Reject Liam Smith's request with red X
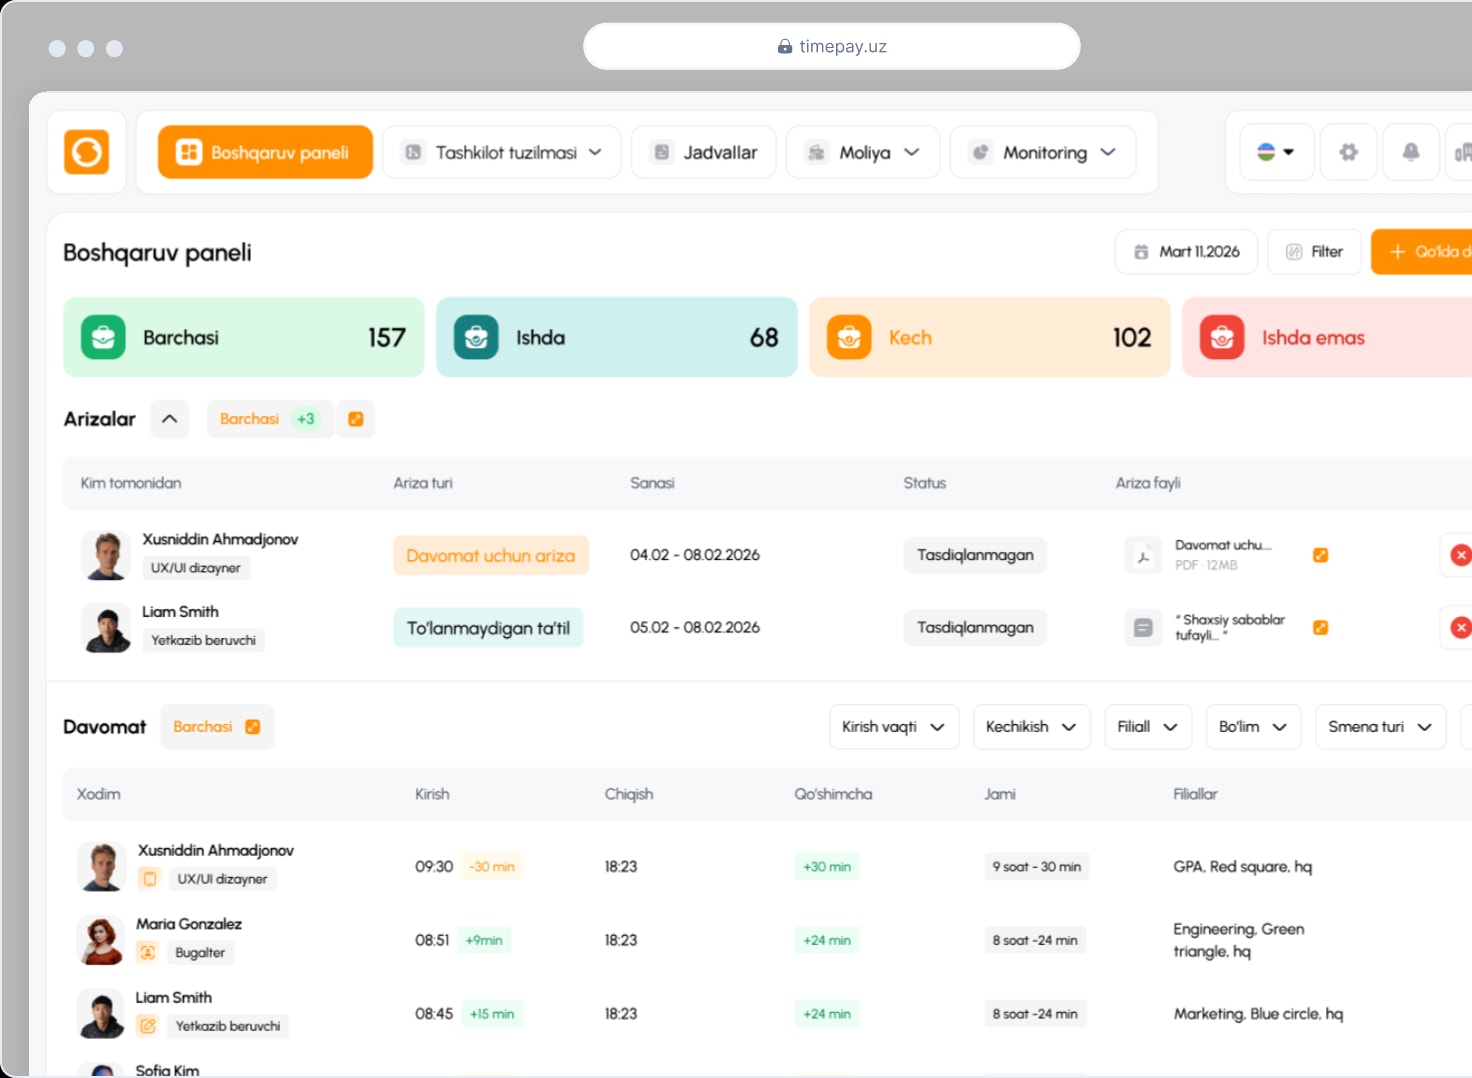 coord(1460,628)
